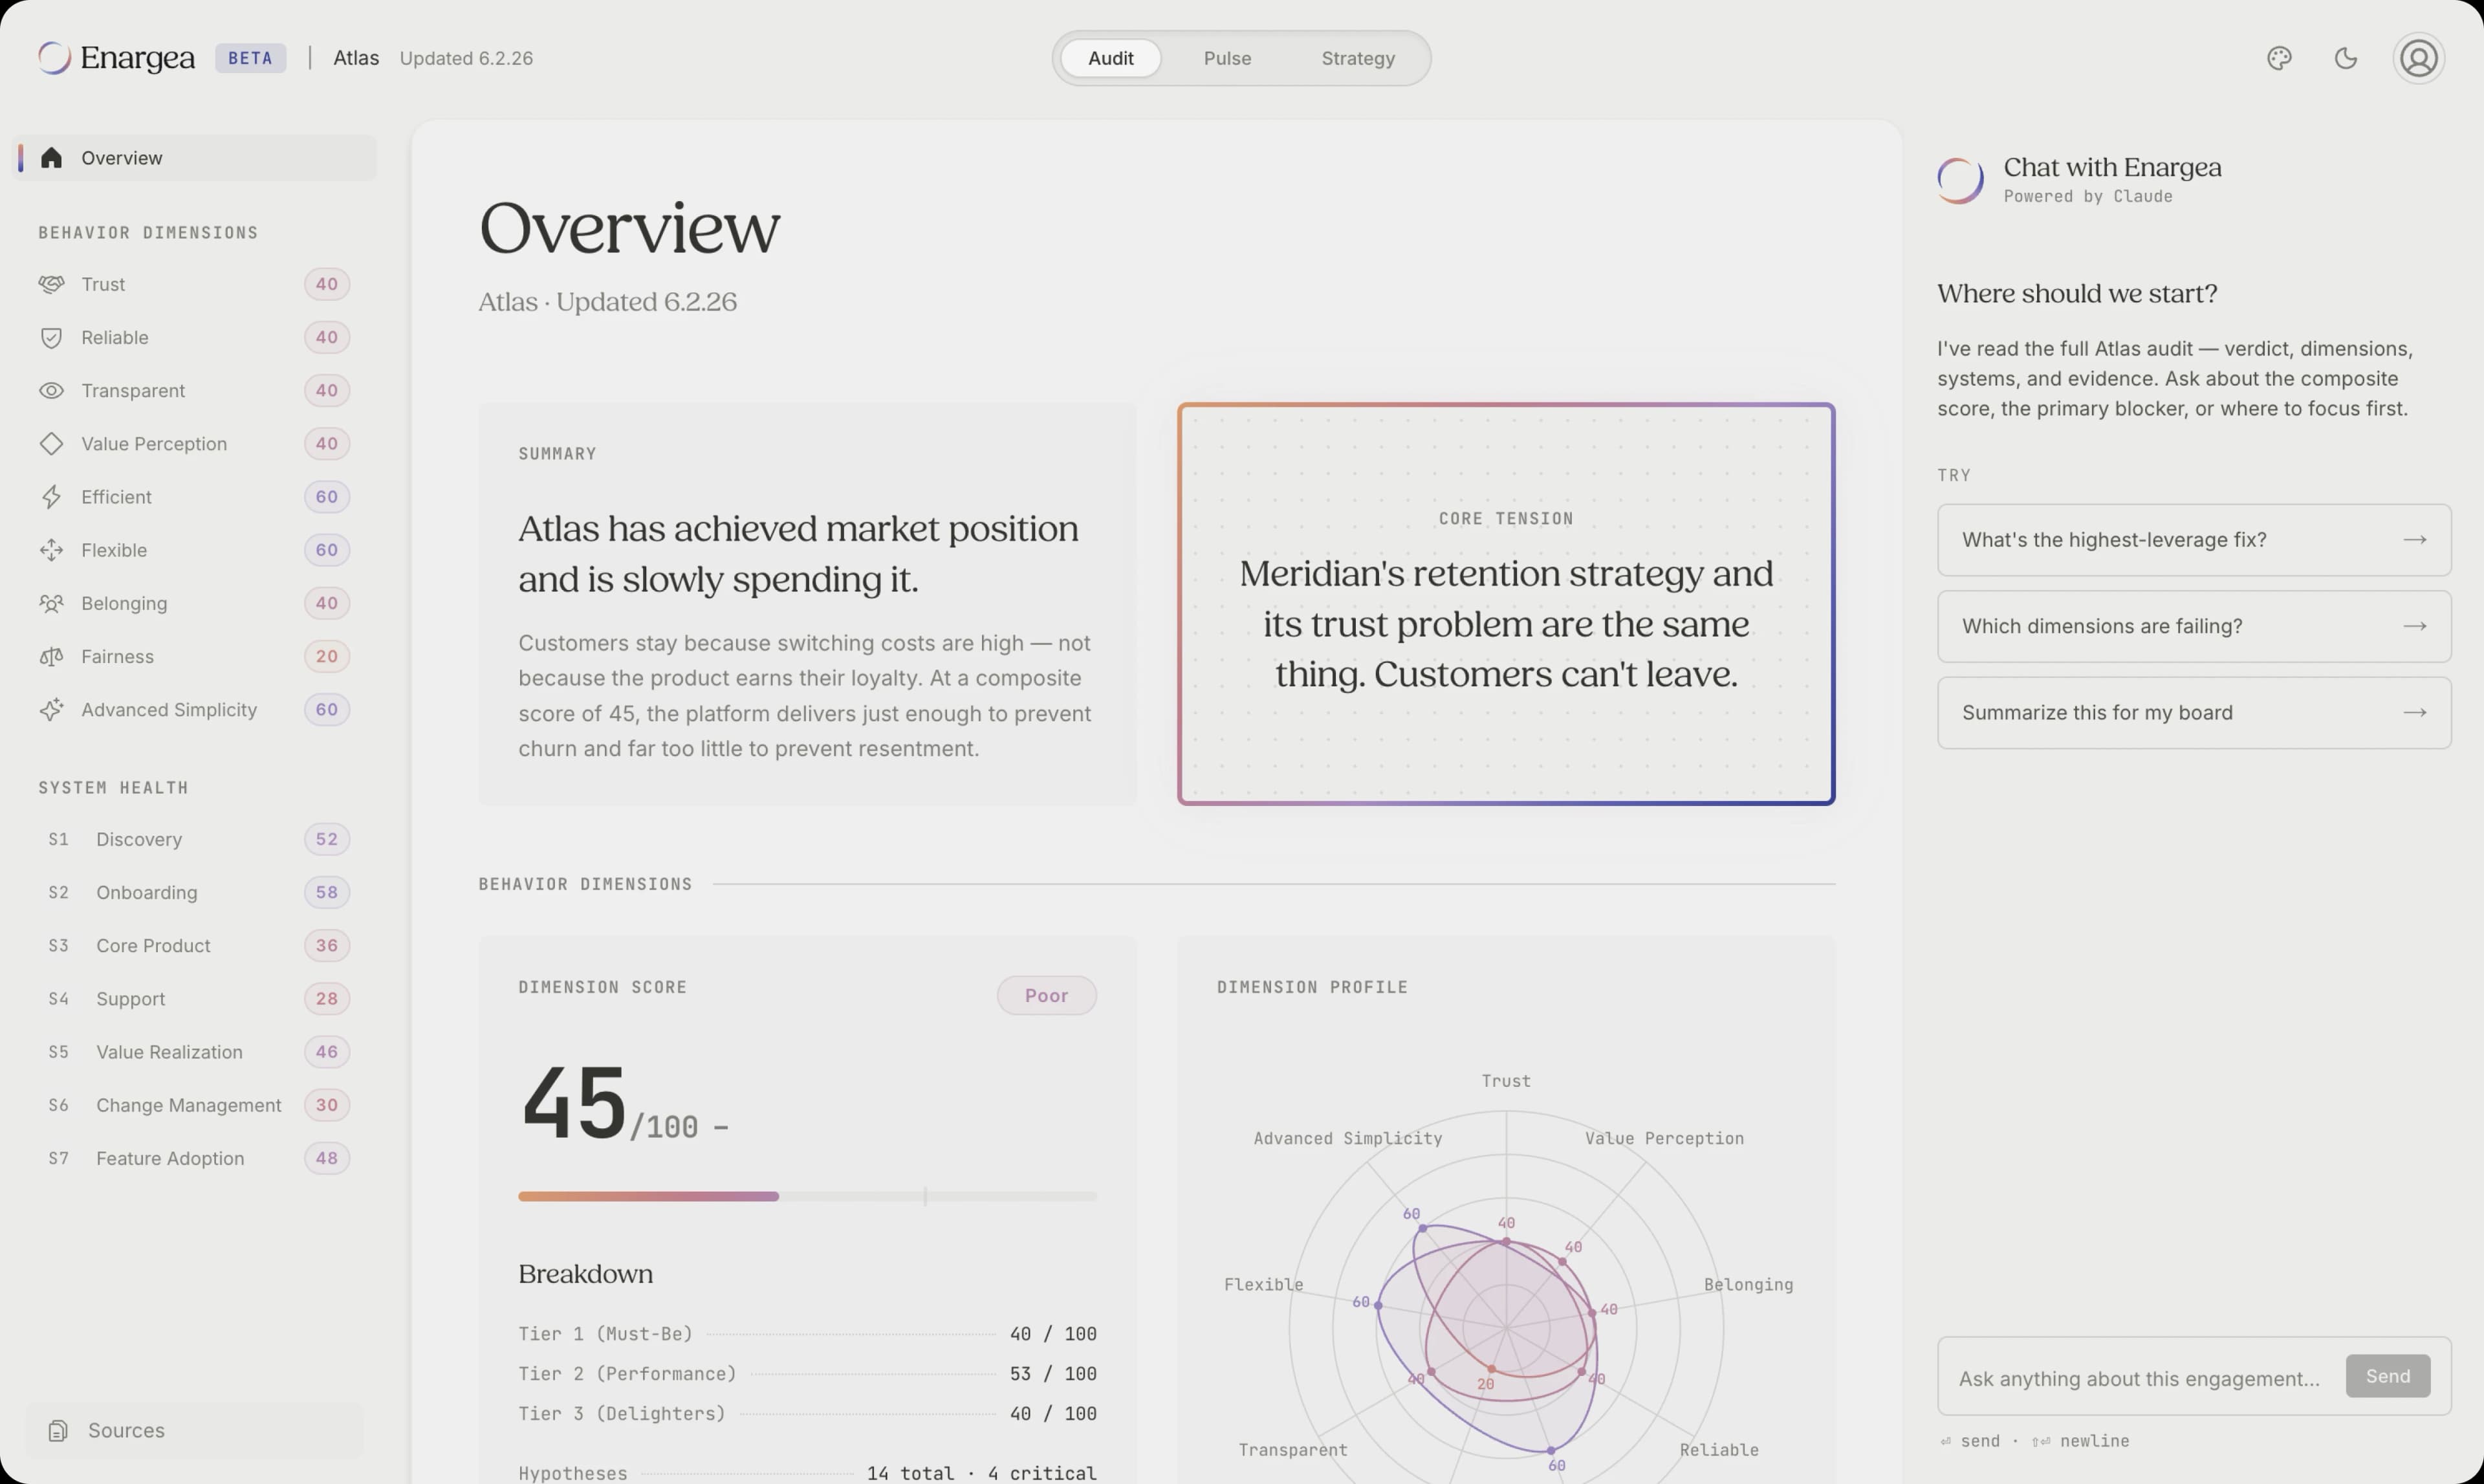Switch to the Strategy tab
The image size is (2484, 1484).
1358,58
